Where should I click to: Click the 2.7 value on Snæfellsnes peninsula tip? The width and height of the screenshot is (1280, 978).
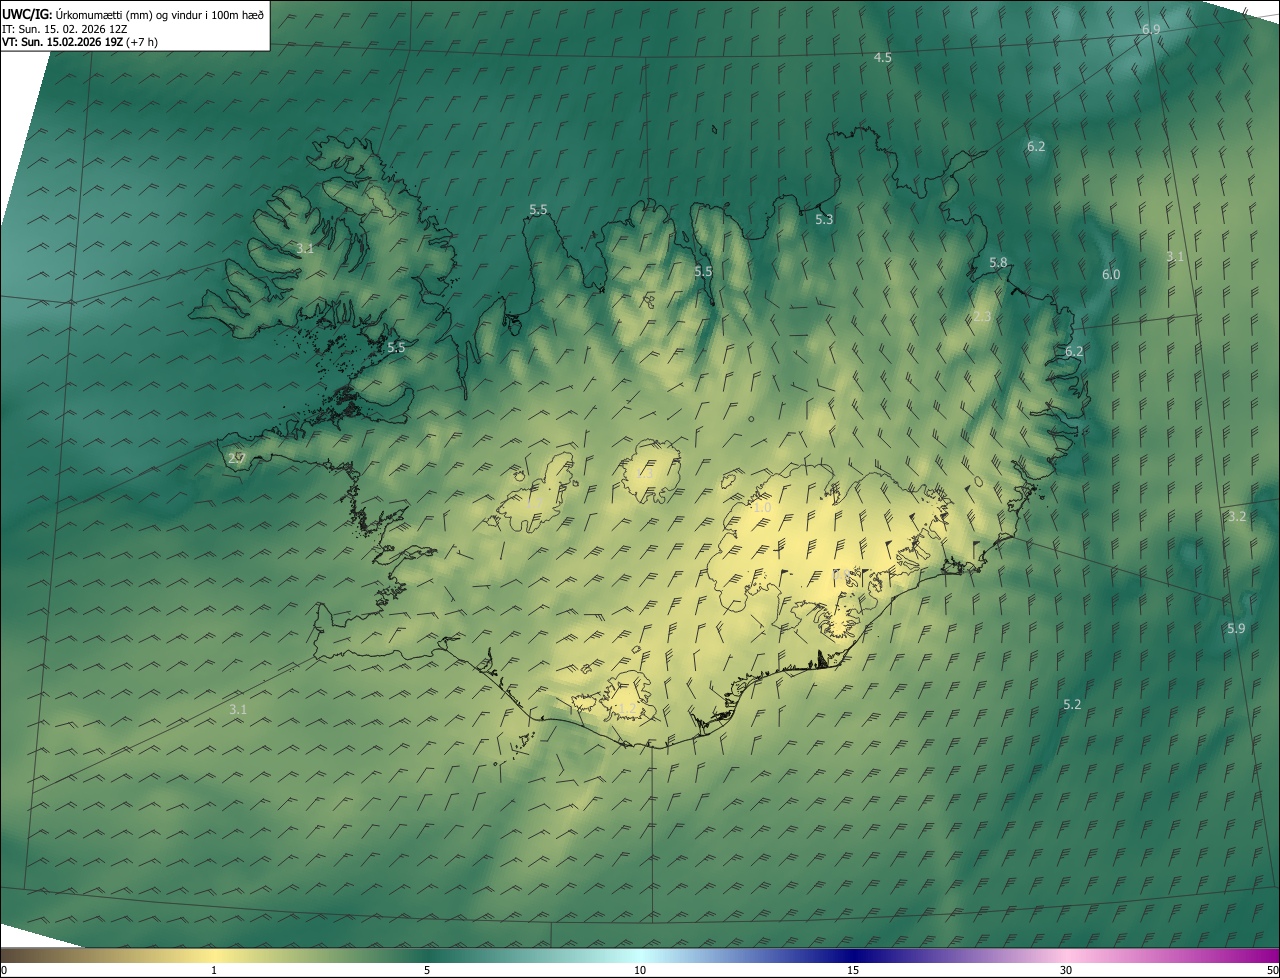coord(236,458)
